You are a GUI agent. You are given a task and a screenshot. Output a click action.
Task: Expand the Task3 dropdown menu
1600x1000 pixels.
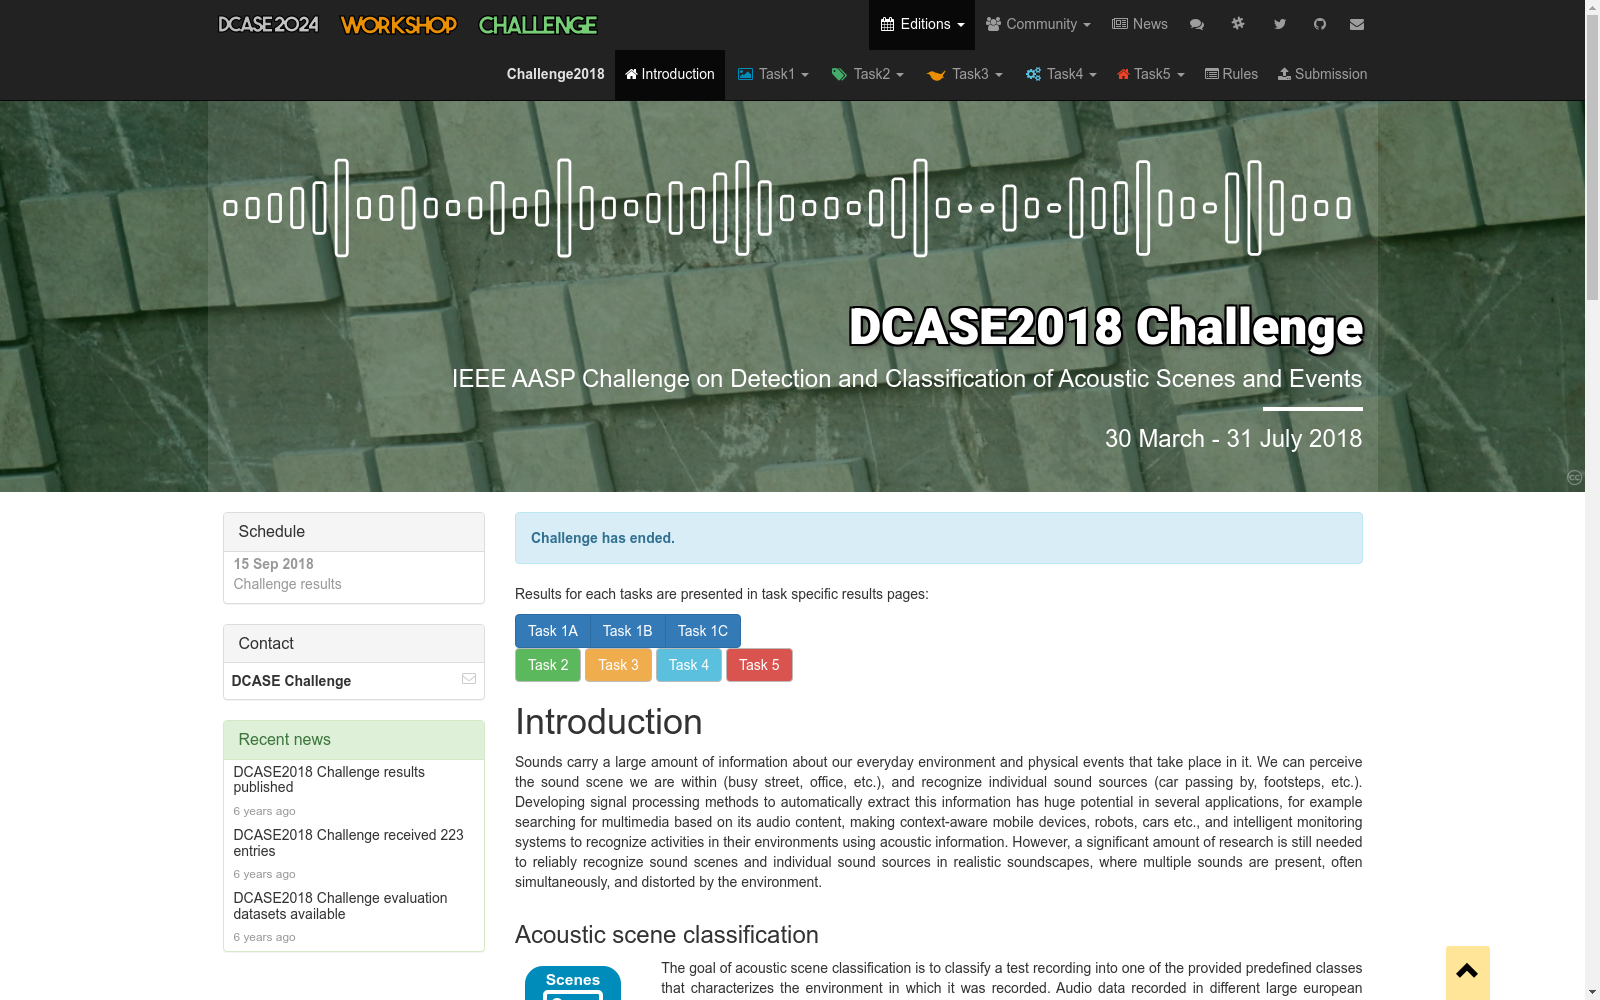[x=965, y=75]
